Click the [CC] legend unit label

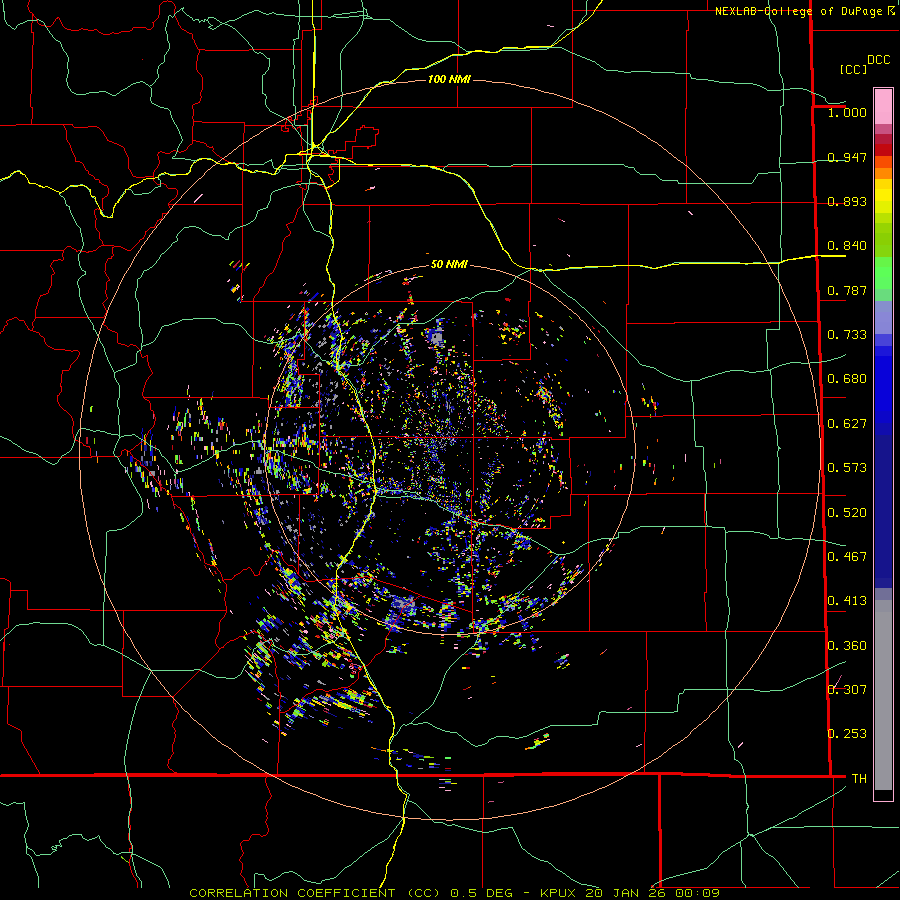click(x=854, y=69)
